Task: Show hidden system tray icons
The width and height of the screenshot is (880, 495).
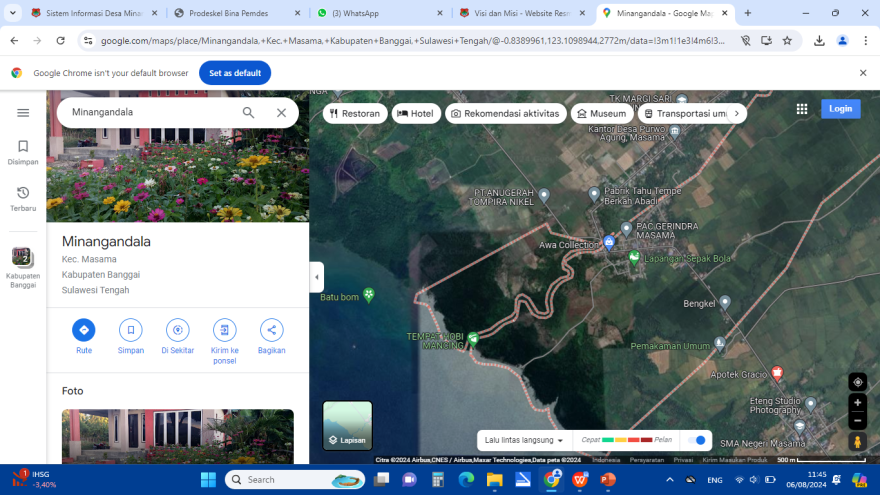Action: click(670, 480)
